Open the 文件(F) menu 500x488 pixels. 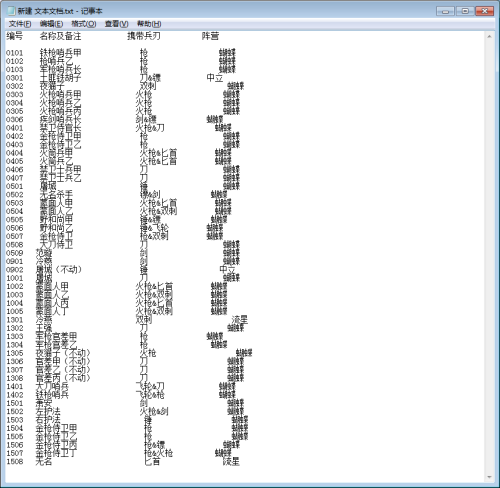click(x=20, y=24)
